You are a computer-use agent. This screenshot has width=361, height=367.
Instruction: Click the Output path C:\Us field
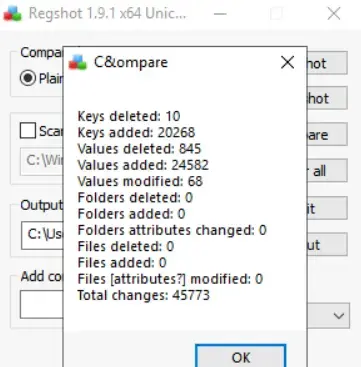coord(42,235)
